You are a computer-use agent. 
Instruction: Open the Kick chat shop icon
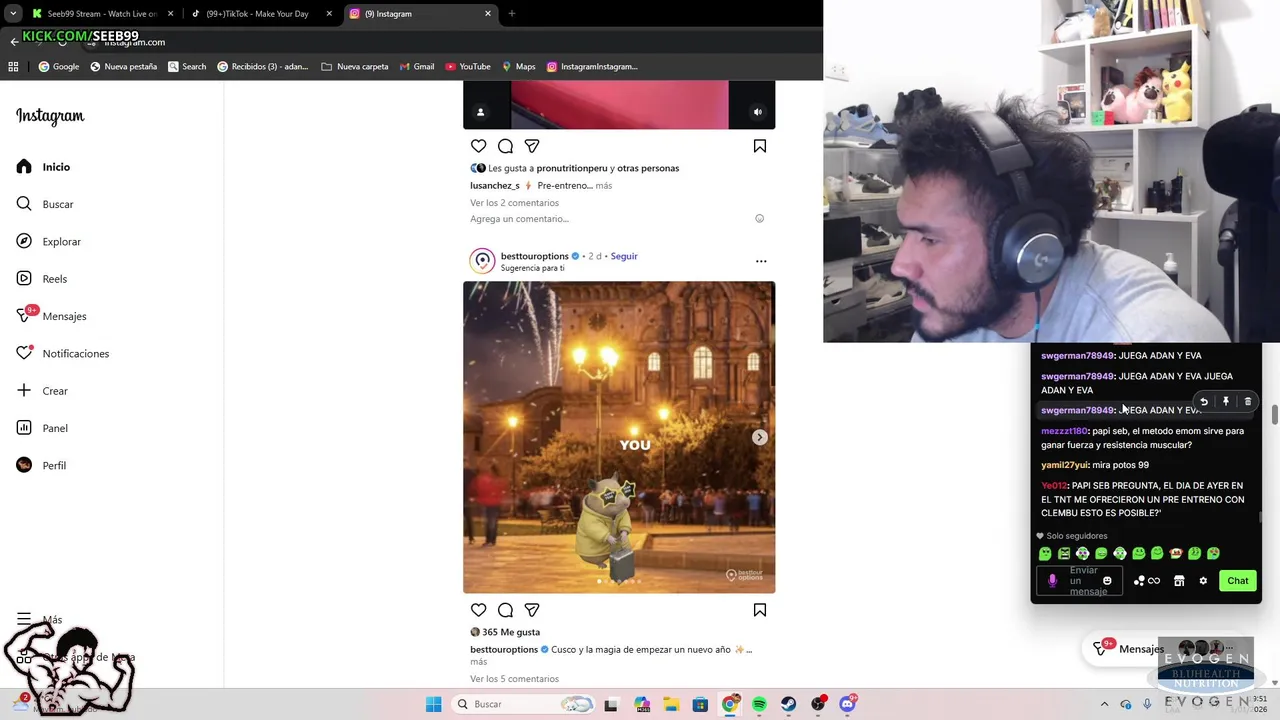tap(1179, 581)
